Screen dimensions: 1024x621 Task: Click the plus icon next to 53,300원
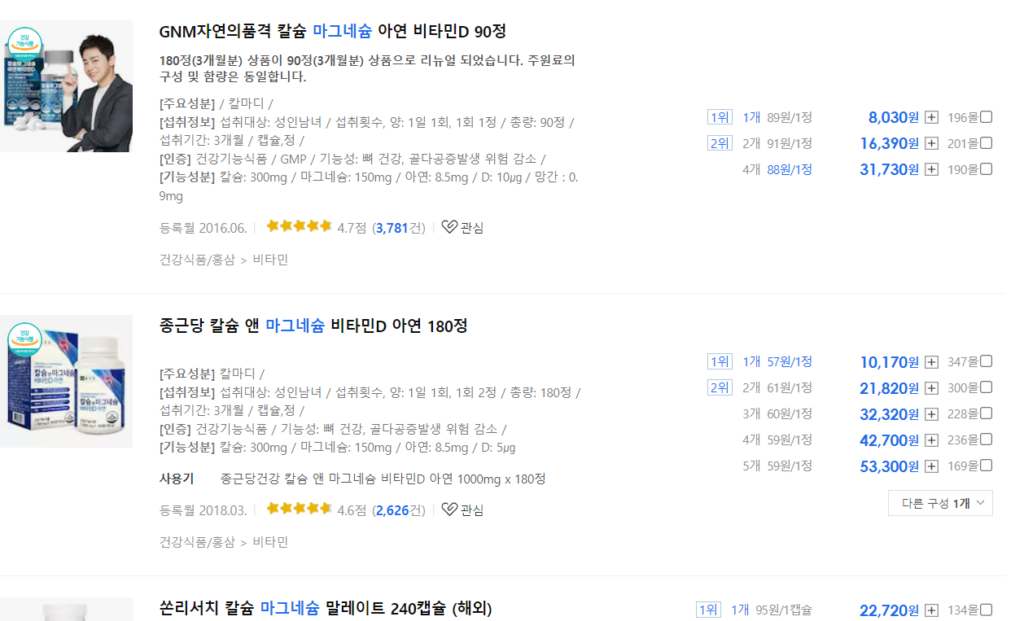pyautogui.click(x=932, y=465)
